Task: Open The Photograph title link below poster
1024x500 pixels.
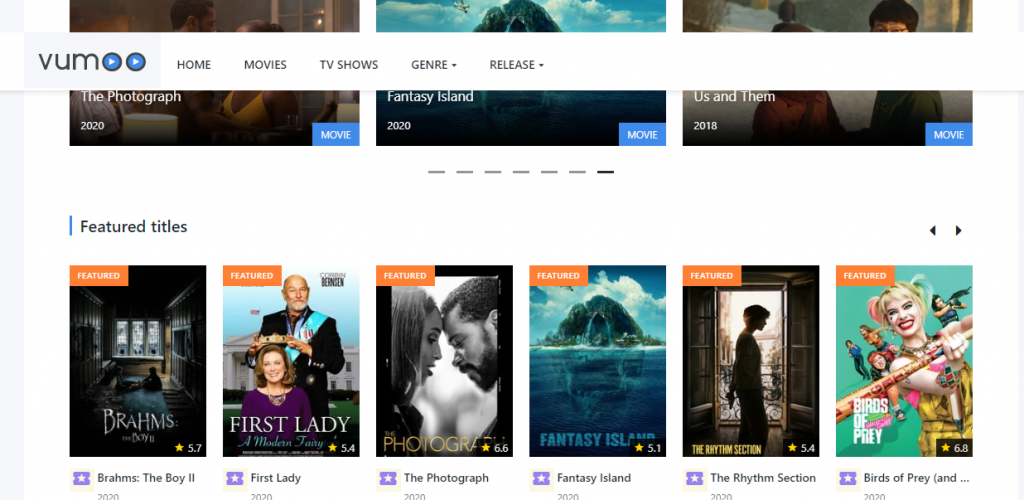Action: (x=446, y=478)
